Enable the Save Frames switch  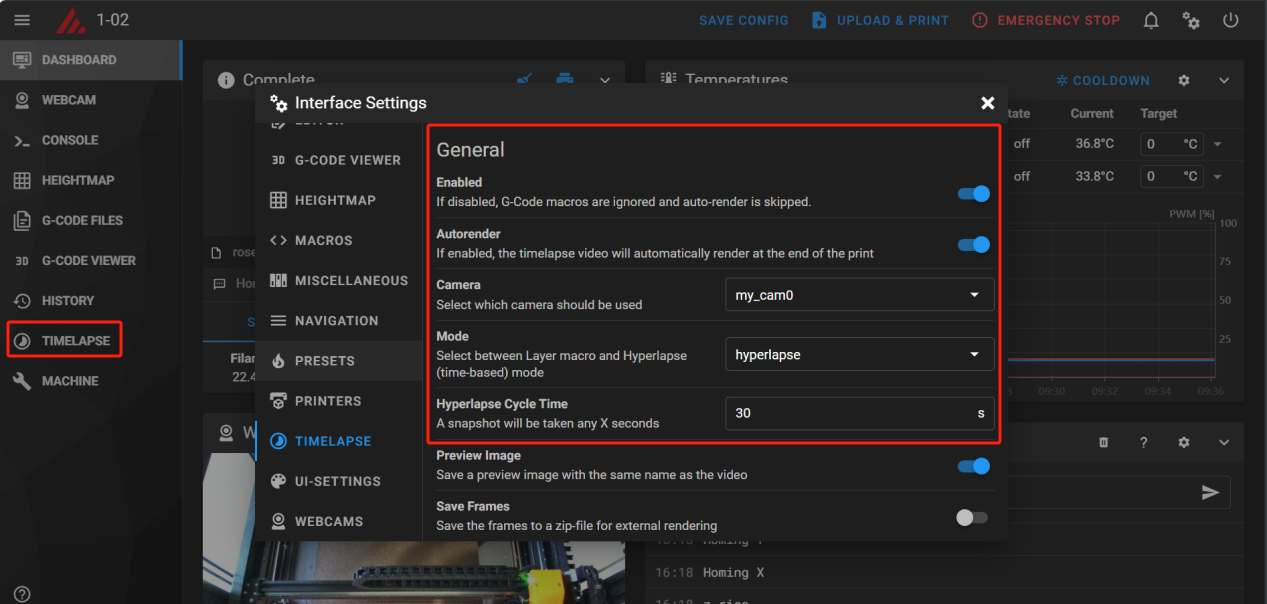coord(971,517)
